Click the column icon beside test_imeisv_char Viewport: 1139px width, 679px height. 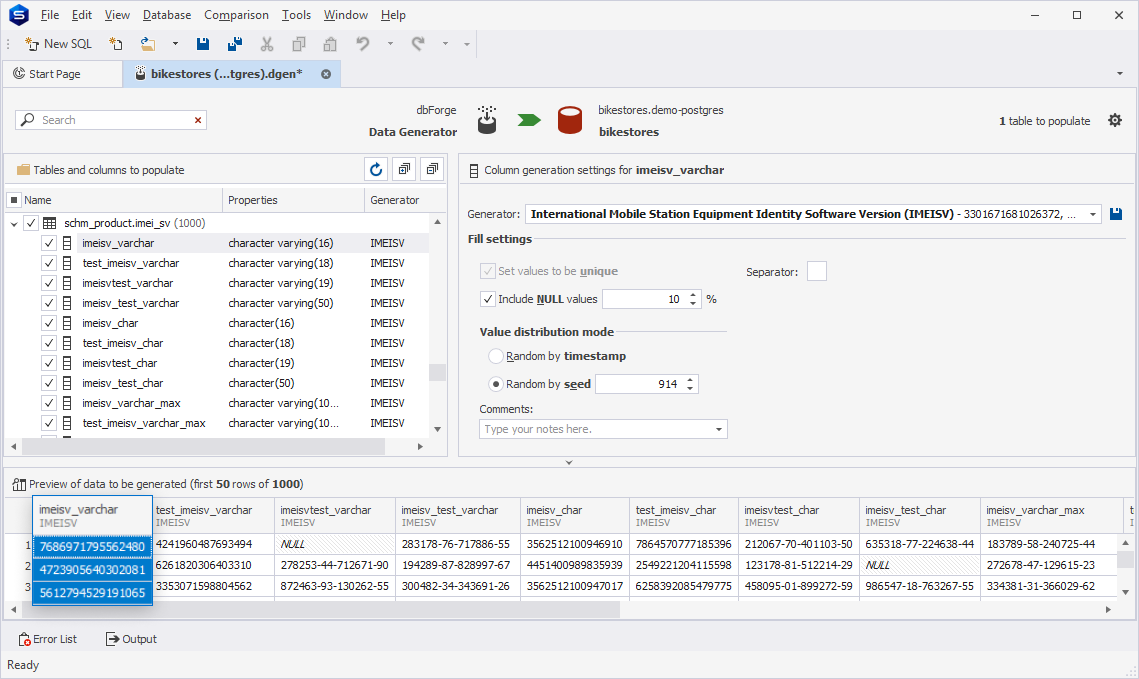point(67,343)
